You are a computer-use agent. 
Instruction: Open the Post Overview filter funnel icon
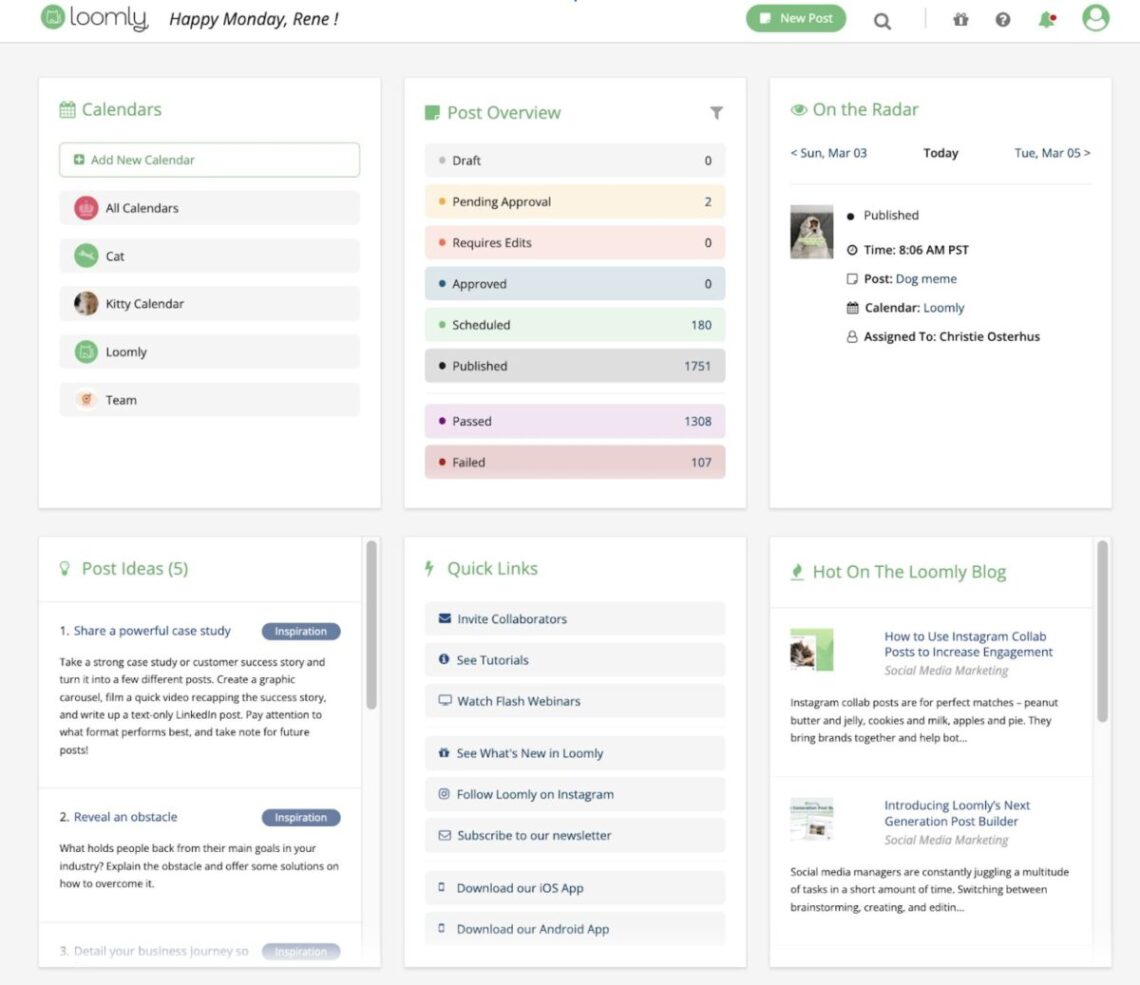click(x=716, y=113)
